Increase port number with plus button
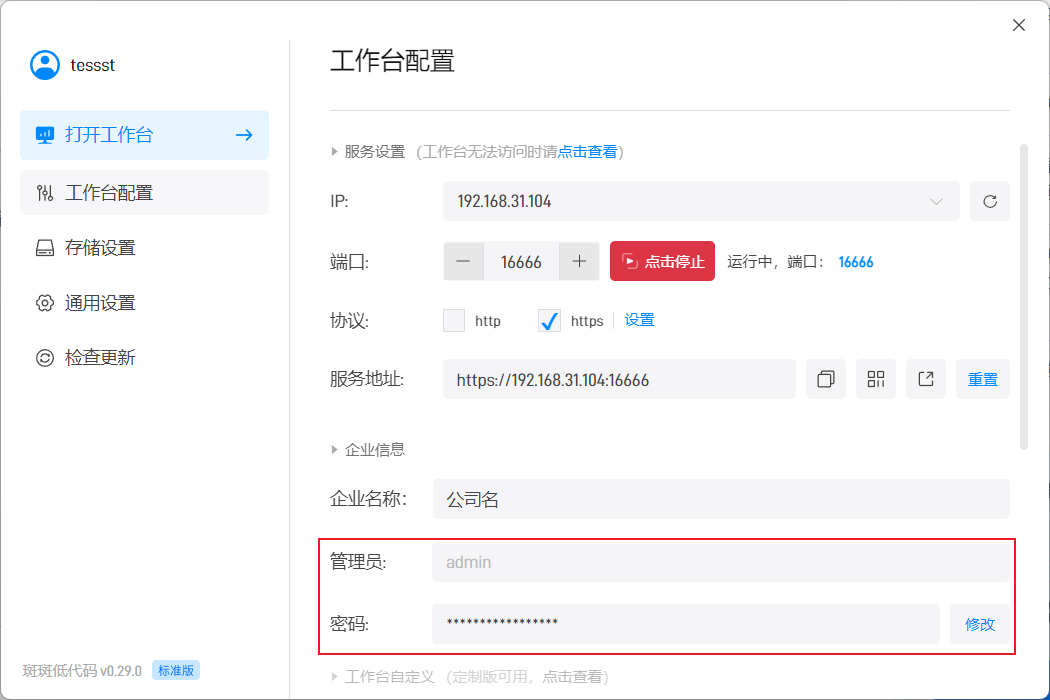Viewport: 1050px width, 700px height. (x=579, y=261)
